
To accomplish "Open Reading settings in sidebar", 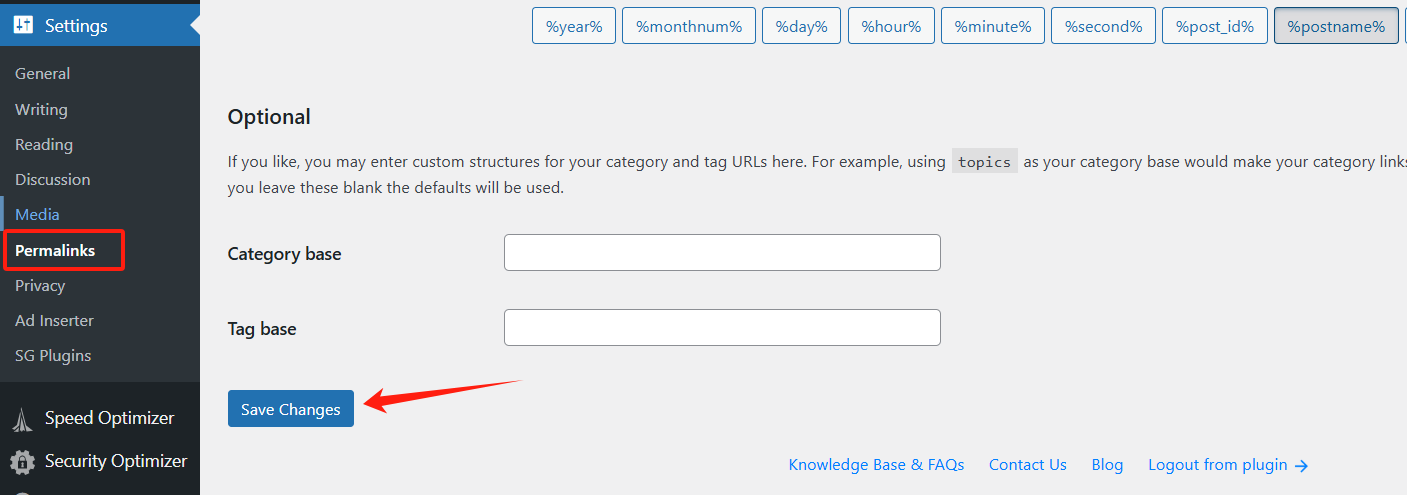I will [x=44, y=145].
